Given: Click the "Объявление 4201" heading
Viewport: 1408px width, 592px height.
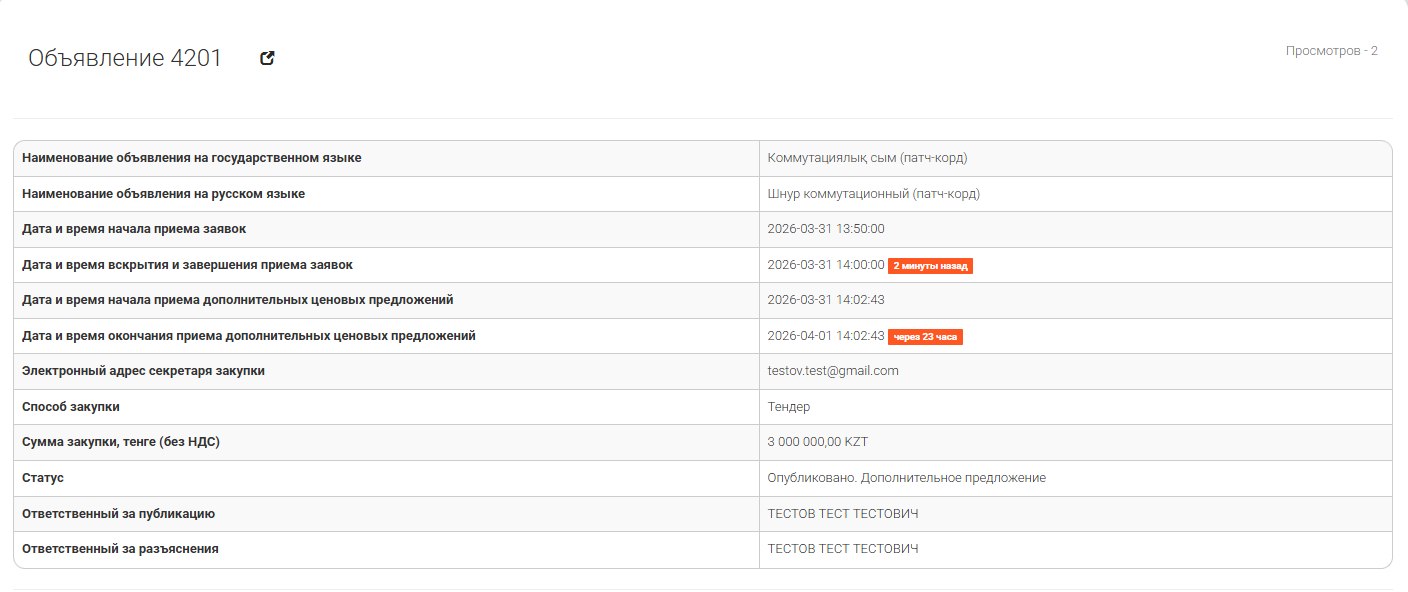Looking at the screenshot, I should [x=125, y=58].
